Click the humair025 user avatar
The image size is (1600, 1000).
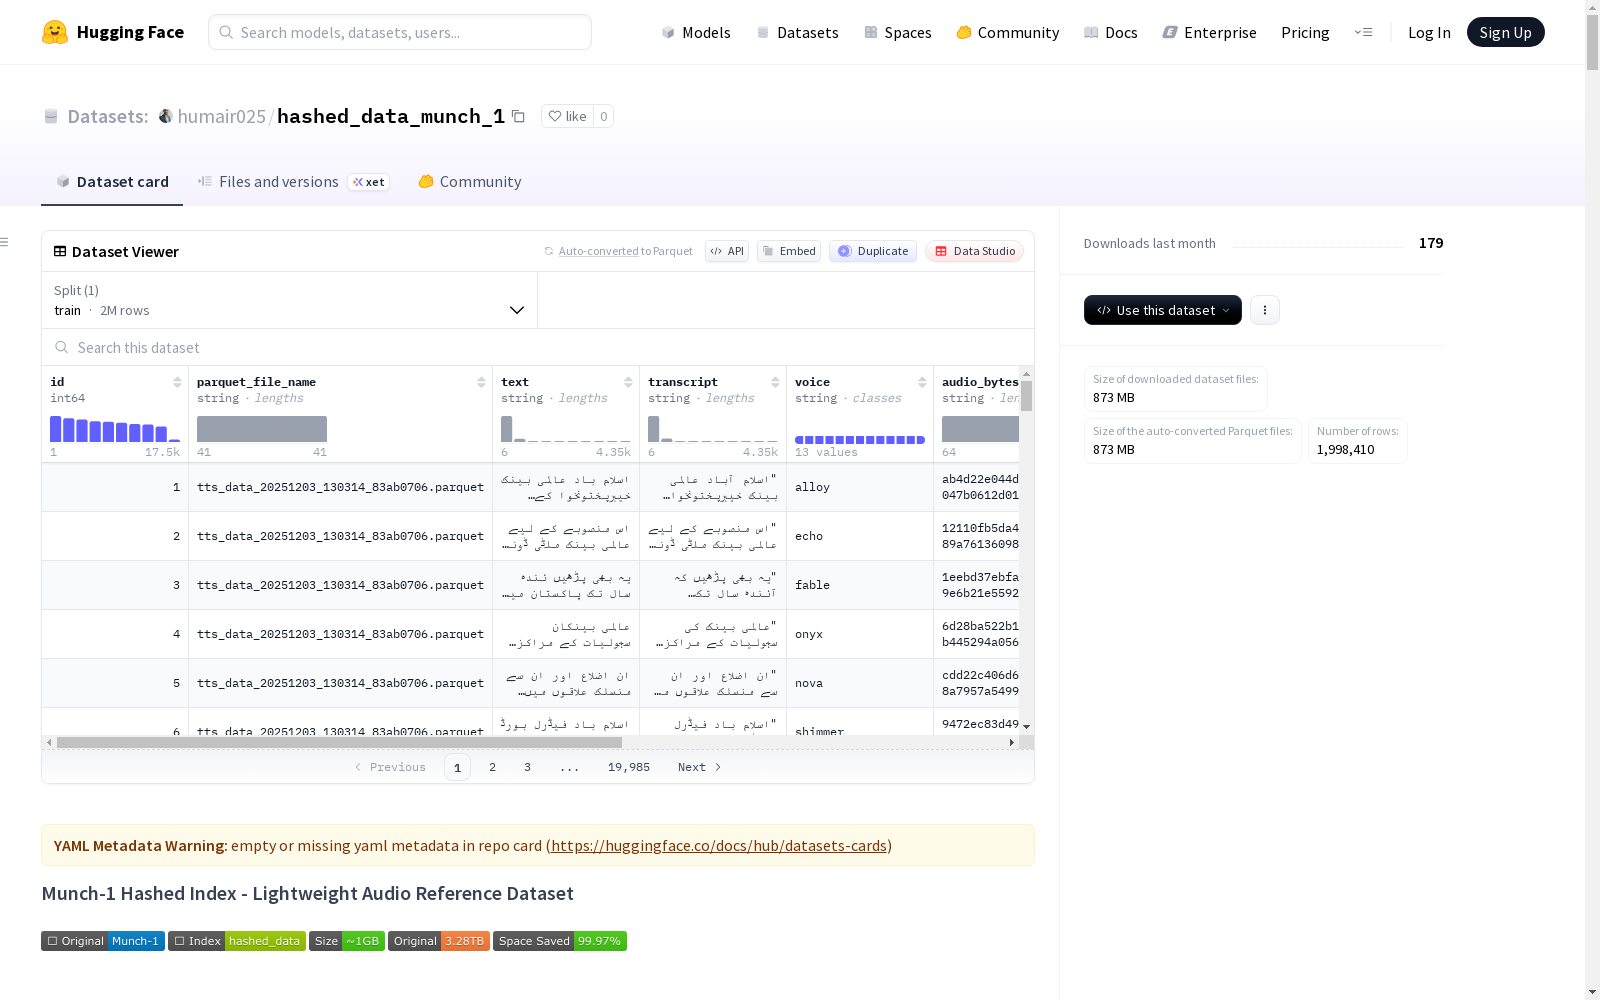pyautogui.click(x=166, y=116)
